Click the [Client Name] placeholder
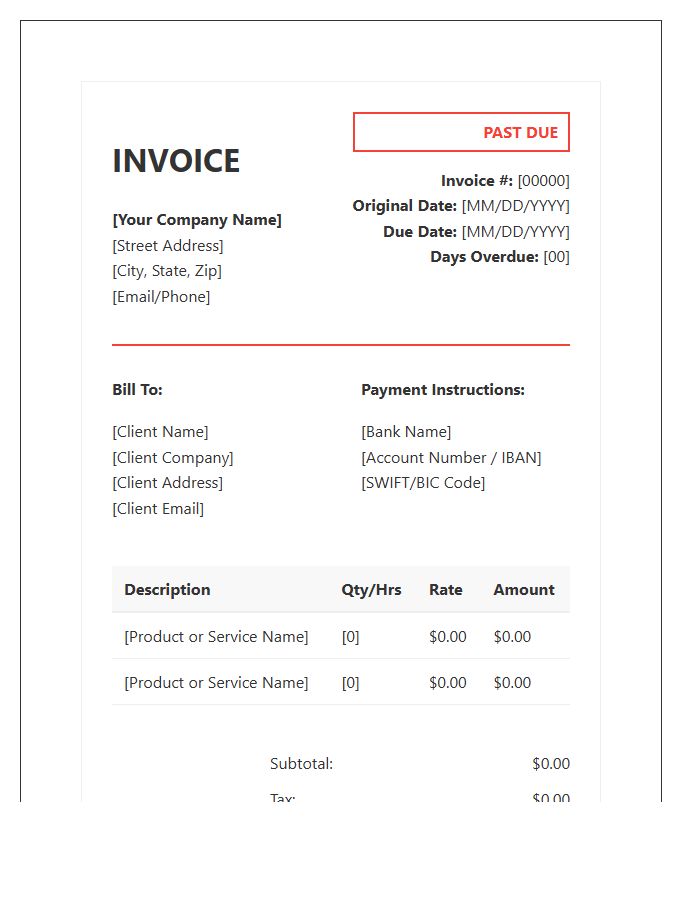 click(160, 432)
